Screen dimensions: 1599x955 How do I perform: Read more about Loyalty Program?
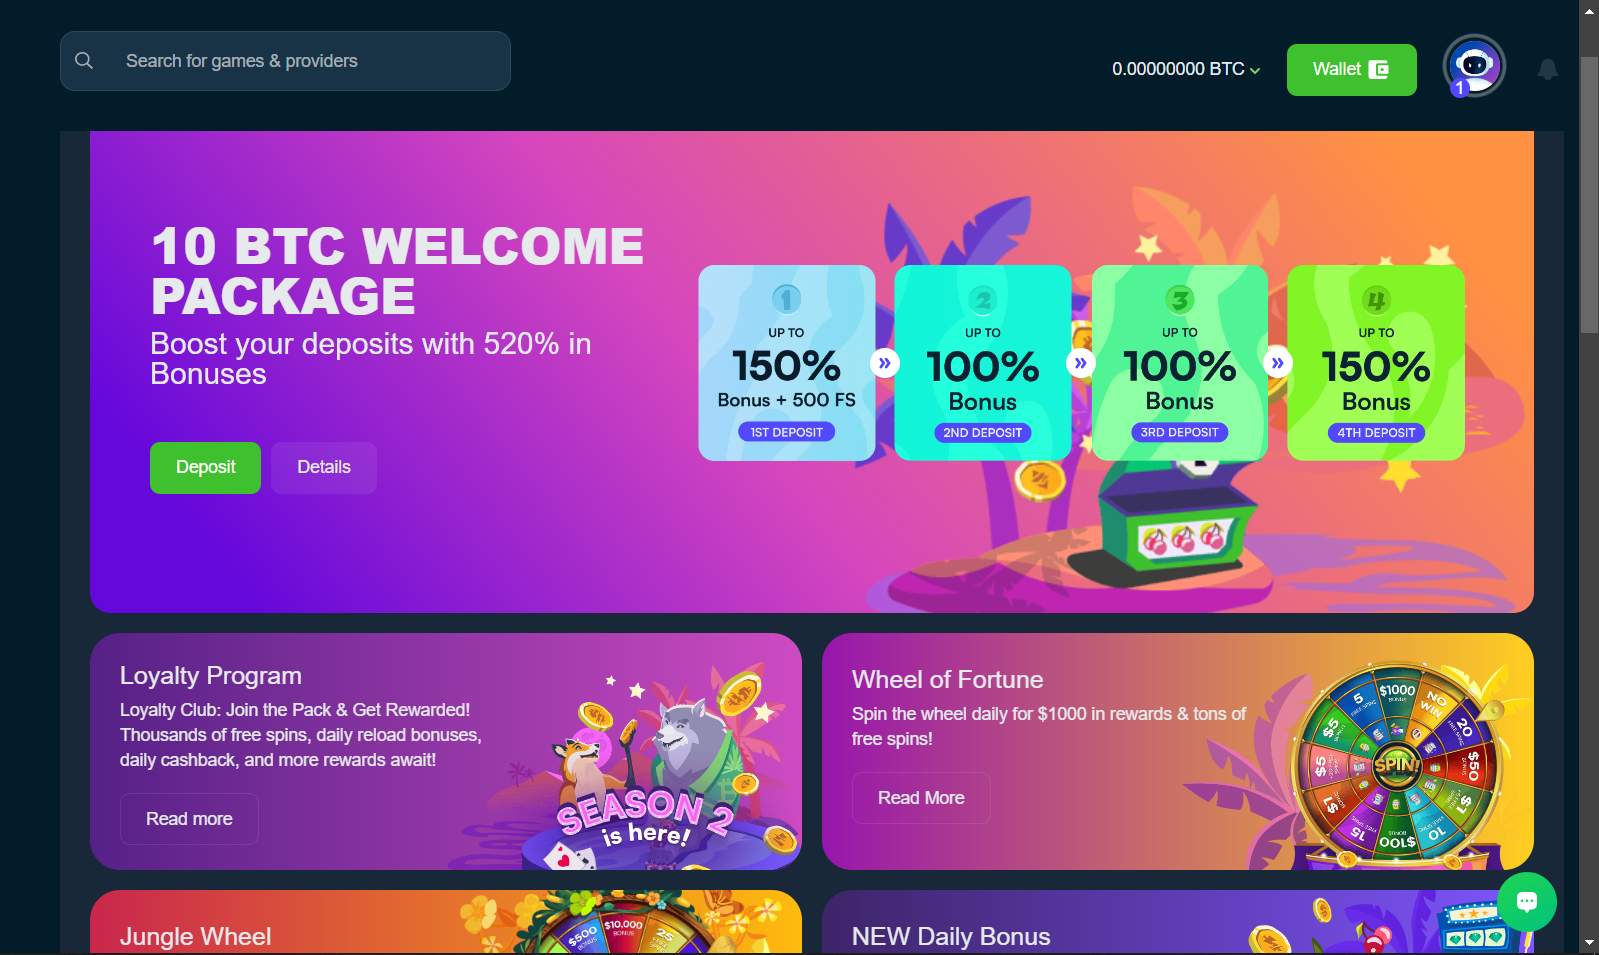pyautogui.click(x=189, y=819)
